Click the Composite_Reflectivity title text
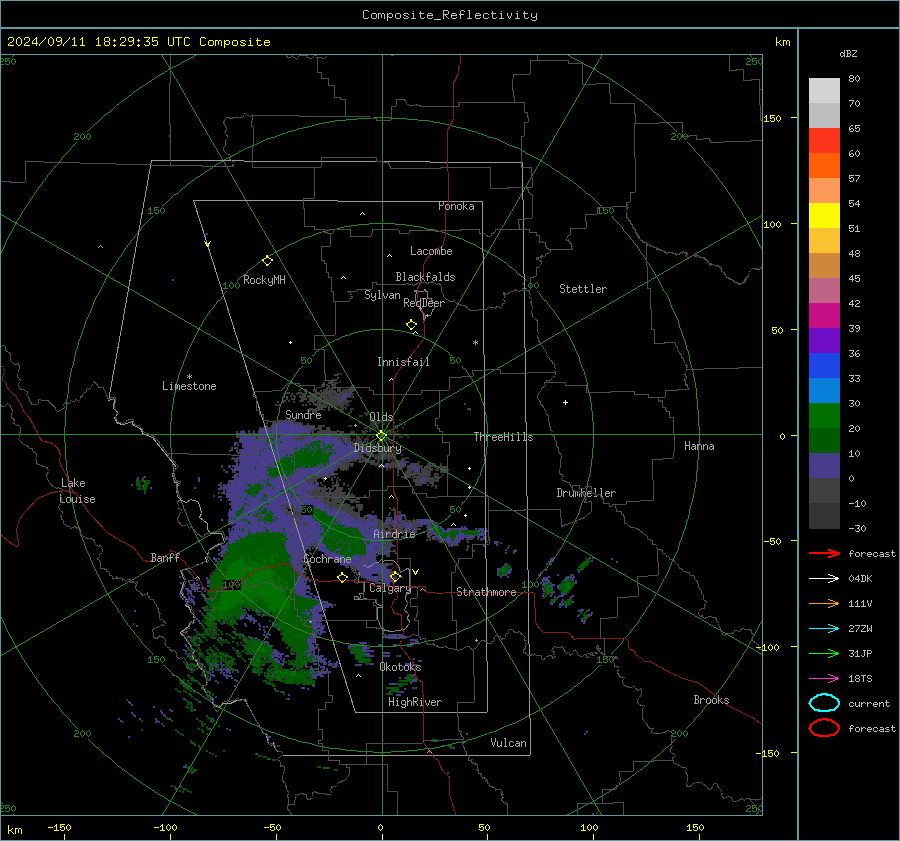Image resolution: width=900 pixels, height=841 pixels. click(x=449, y=15)
